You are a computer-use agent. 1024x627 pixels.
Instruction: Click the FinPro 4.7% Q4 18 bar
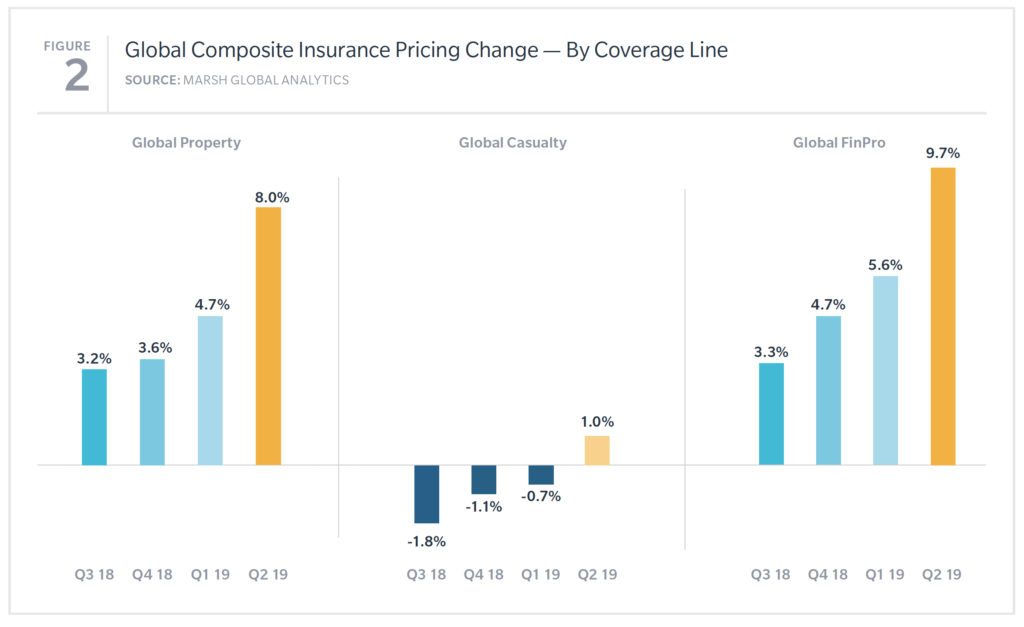pyautogui.click(x=828, y=391)
